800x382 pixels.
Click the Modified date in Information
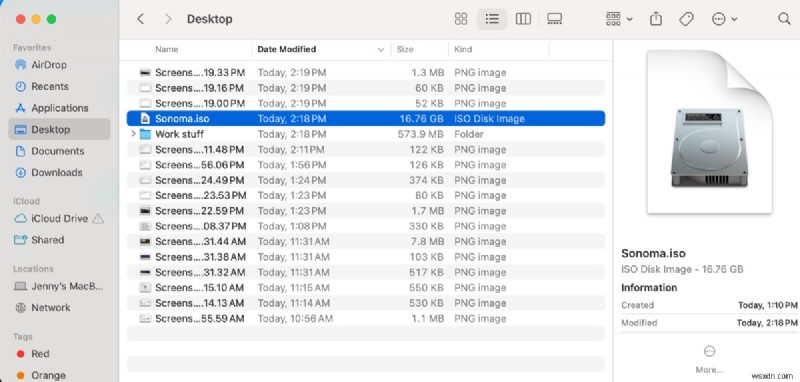point(767,323)
